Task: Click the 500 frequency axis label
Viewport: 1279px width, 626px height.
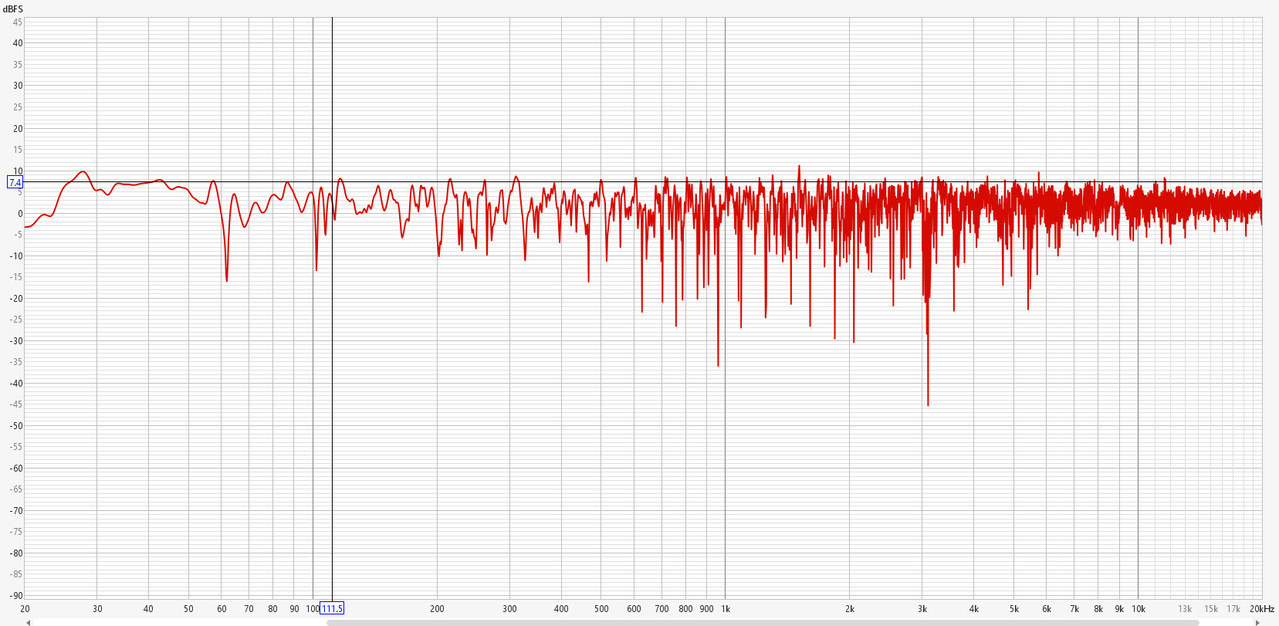Action: click(x=601, y=608)
